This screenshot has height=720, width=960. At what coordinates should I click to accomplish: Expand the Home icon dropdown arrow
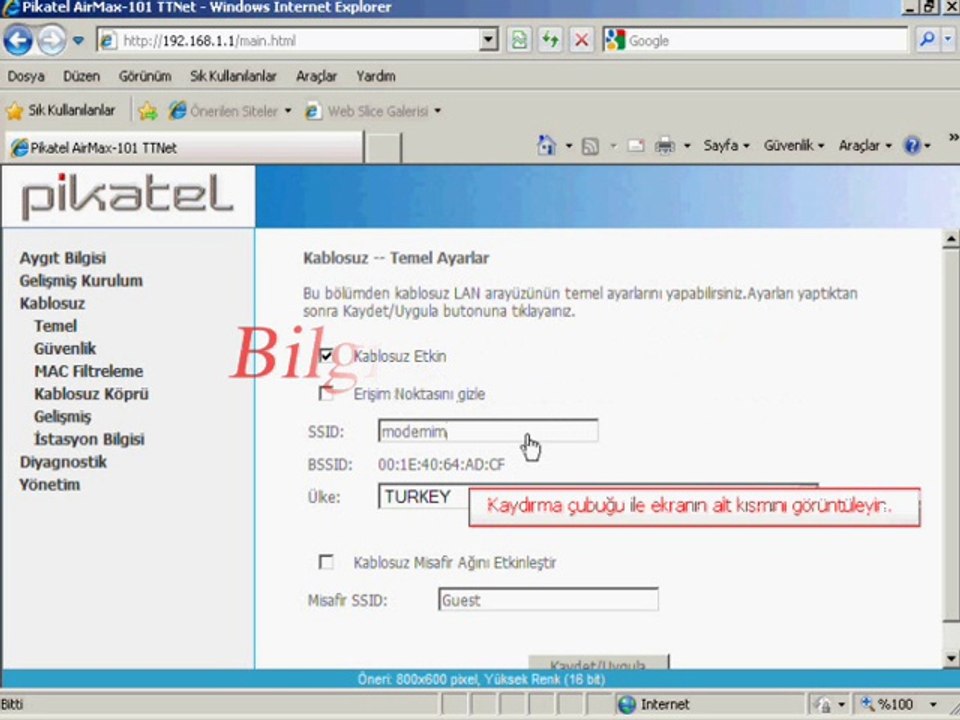(569, 146)
